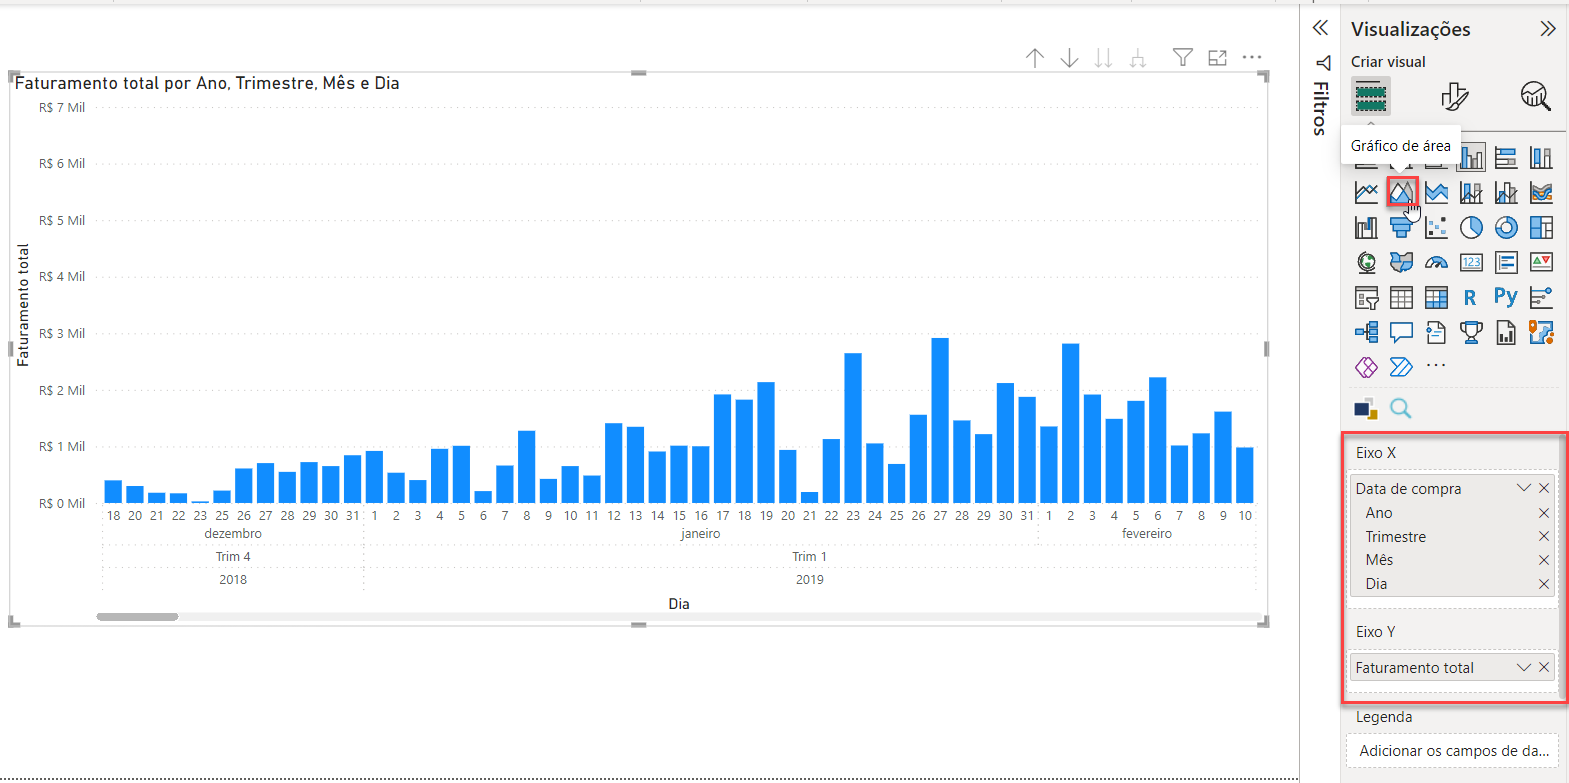Choose the 100% stacked column chart visual
This screenshot has height=783, width=1569.
tap(1541, 158)
